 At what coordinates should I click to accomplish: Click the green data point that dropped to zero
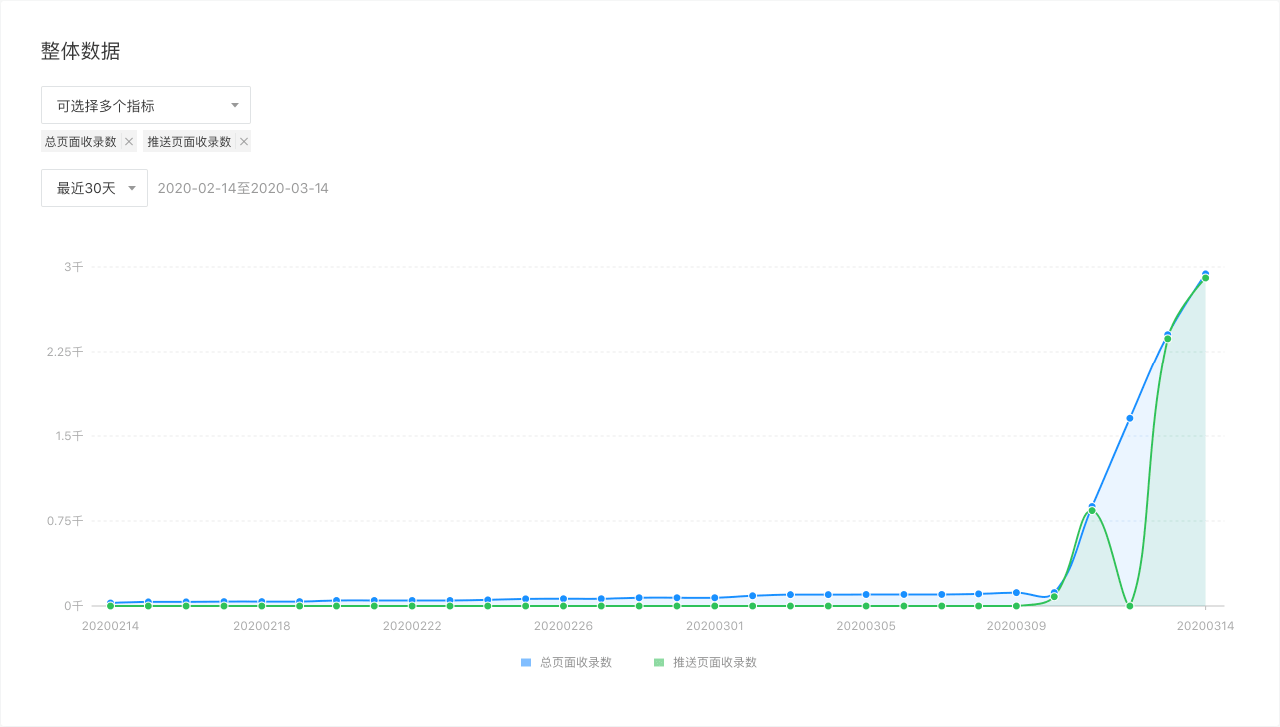(1130, 605)
